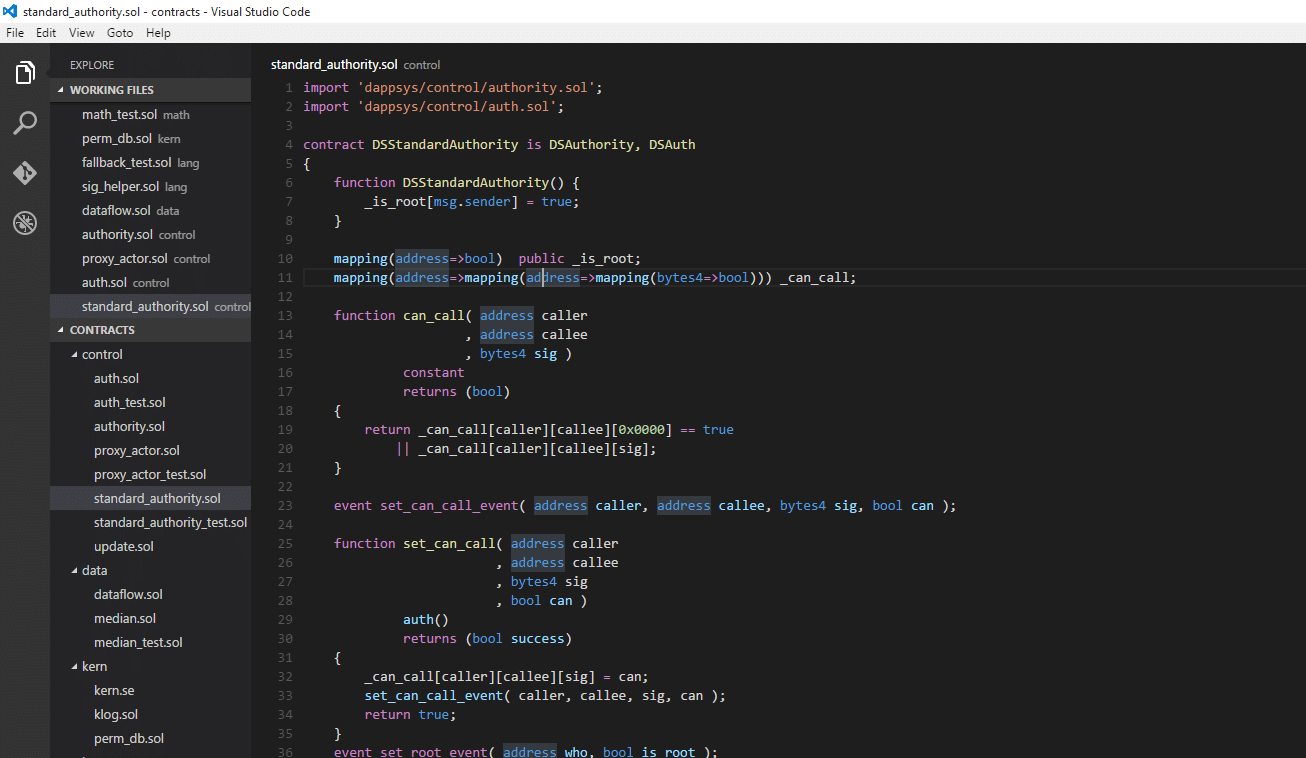Collapse the Contracts section header
Image resolution: width=1306 pixels, height=758 pixels.
[x=101, y=330]
